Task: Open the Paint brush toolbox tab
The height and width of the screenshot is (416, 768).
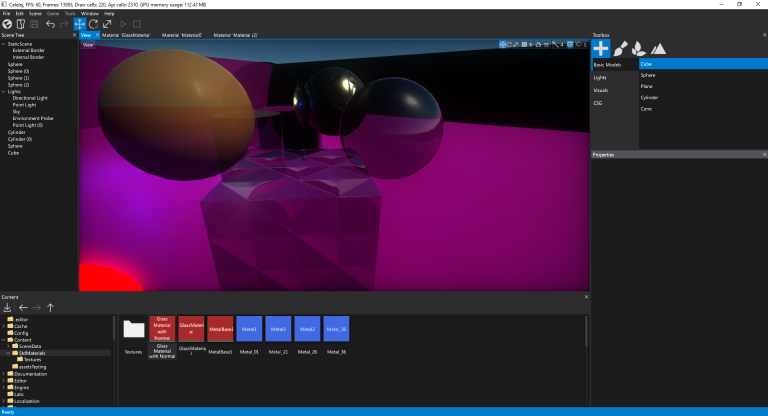Action: pos(621,47)
